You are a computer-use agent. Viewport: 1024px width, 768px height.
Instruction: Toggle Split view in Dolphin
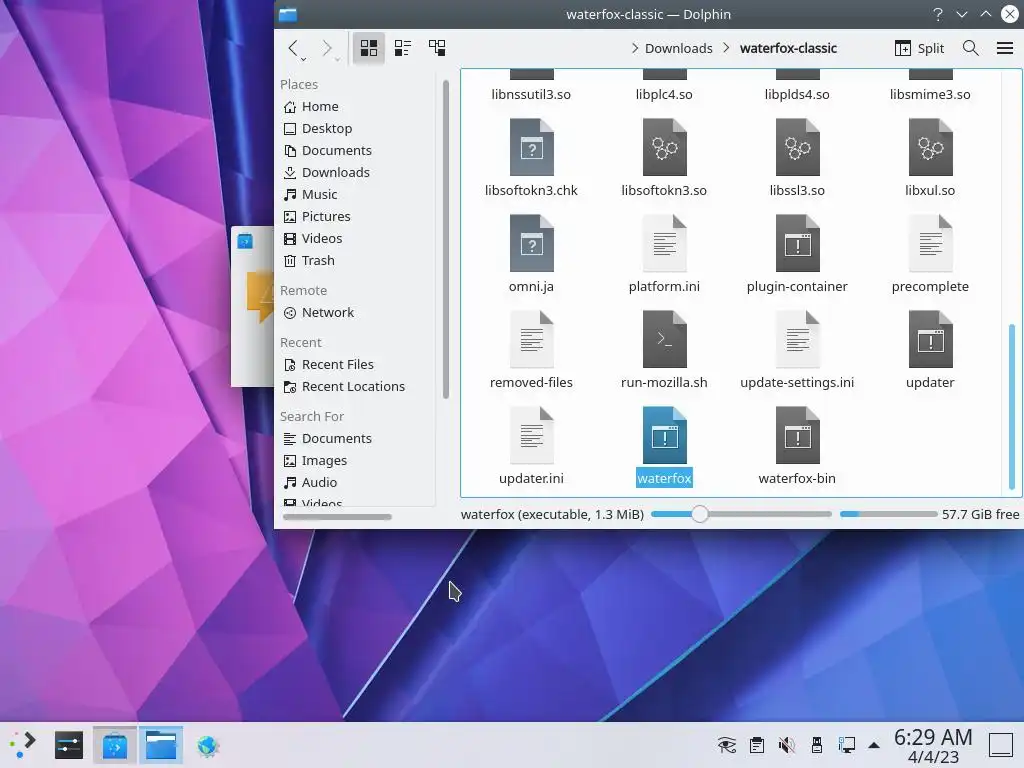(x=920, y=48)
